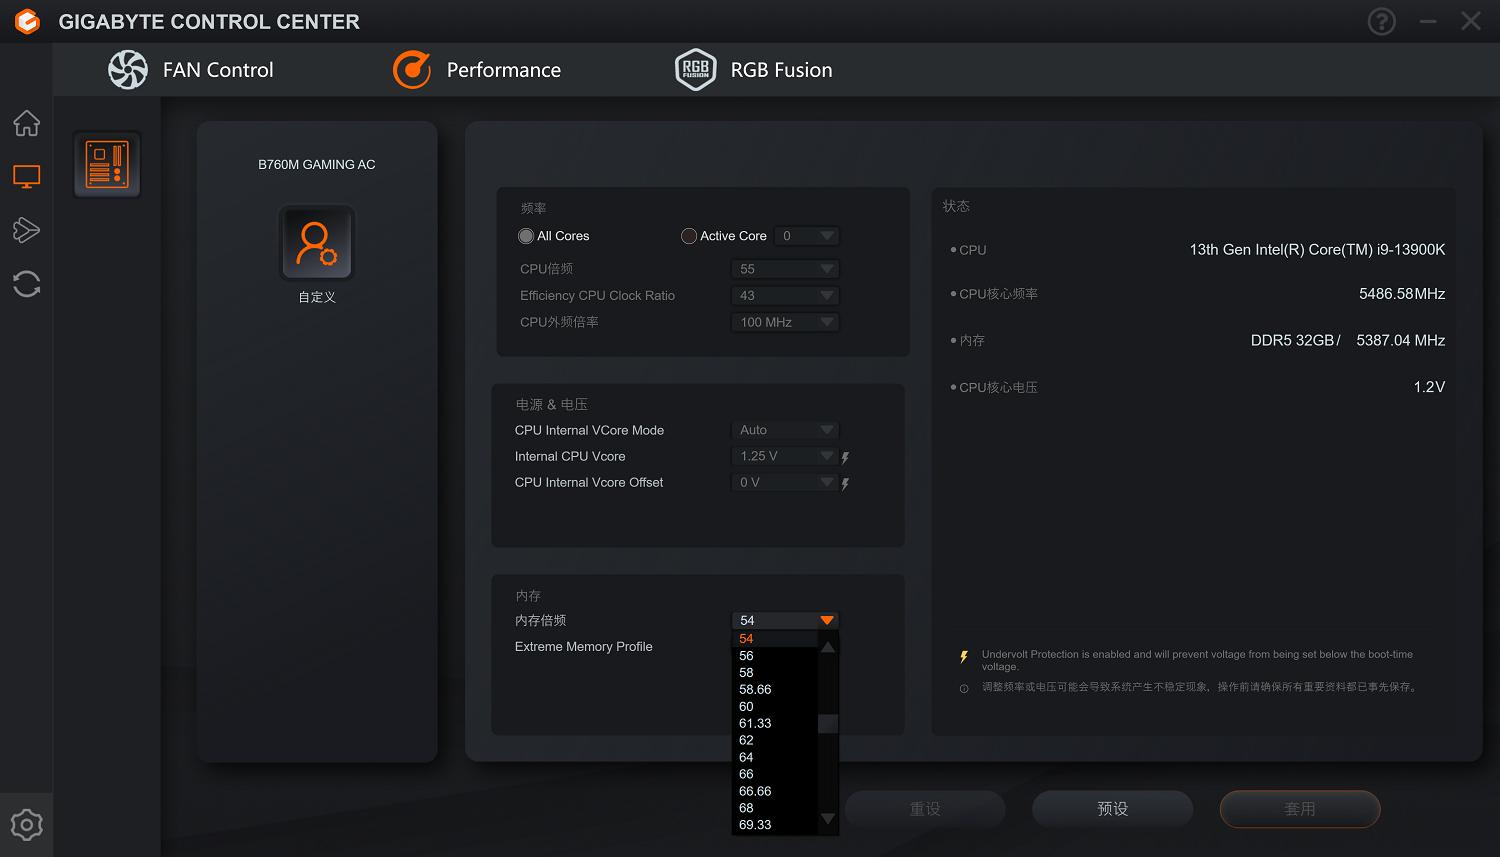Screen dimensions: 1500x857
Task: Click the 预设 button
Action: coord(1112,809)
